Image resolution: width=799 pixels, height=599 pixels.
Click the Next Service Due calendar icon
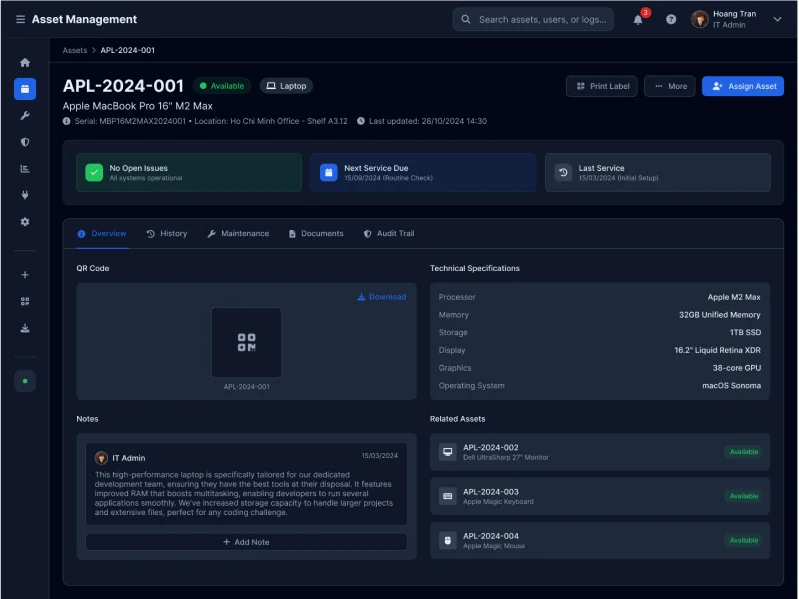[329, 173]
